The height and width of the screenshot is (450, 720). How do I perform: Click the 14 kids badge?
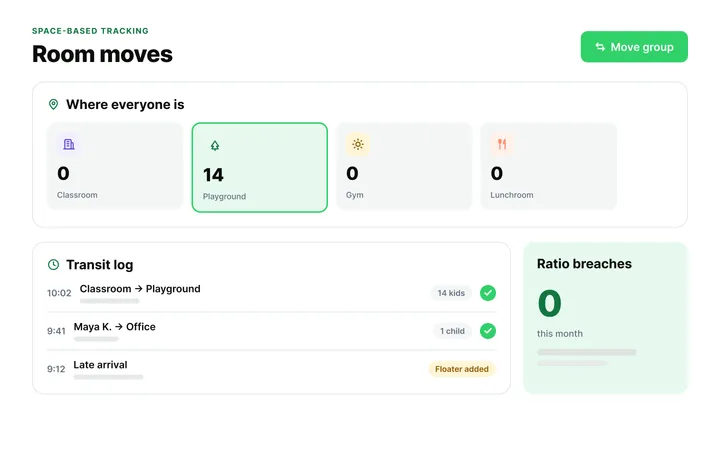pyautogui.click(x=451, y=293)
